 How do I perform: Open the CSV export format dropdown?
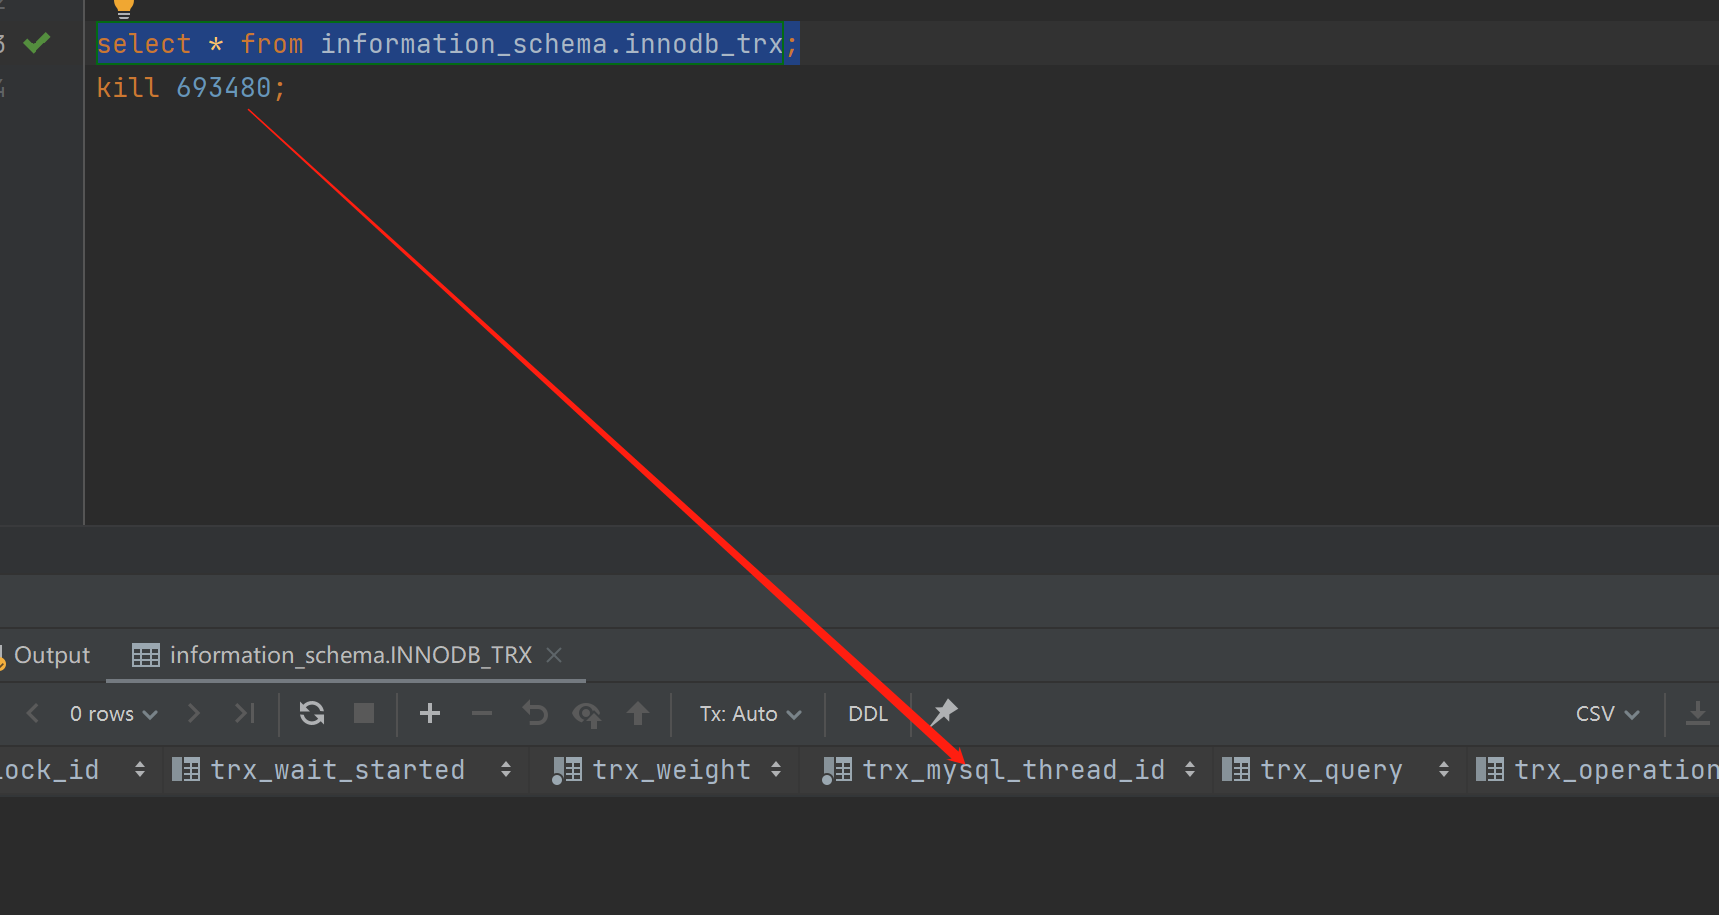(x=1608, y=714)
